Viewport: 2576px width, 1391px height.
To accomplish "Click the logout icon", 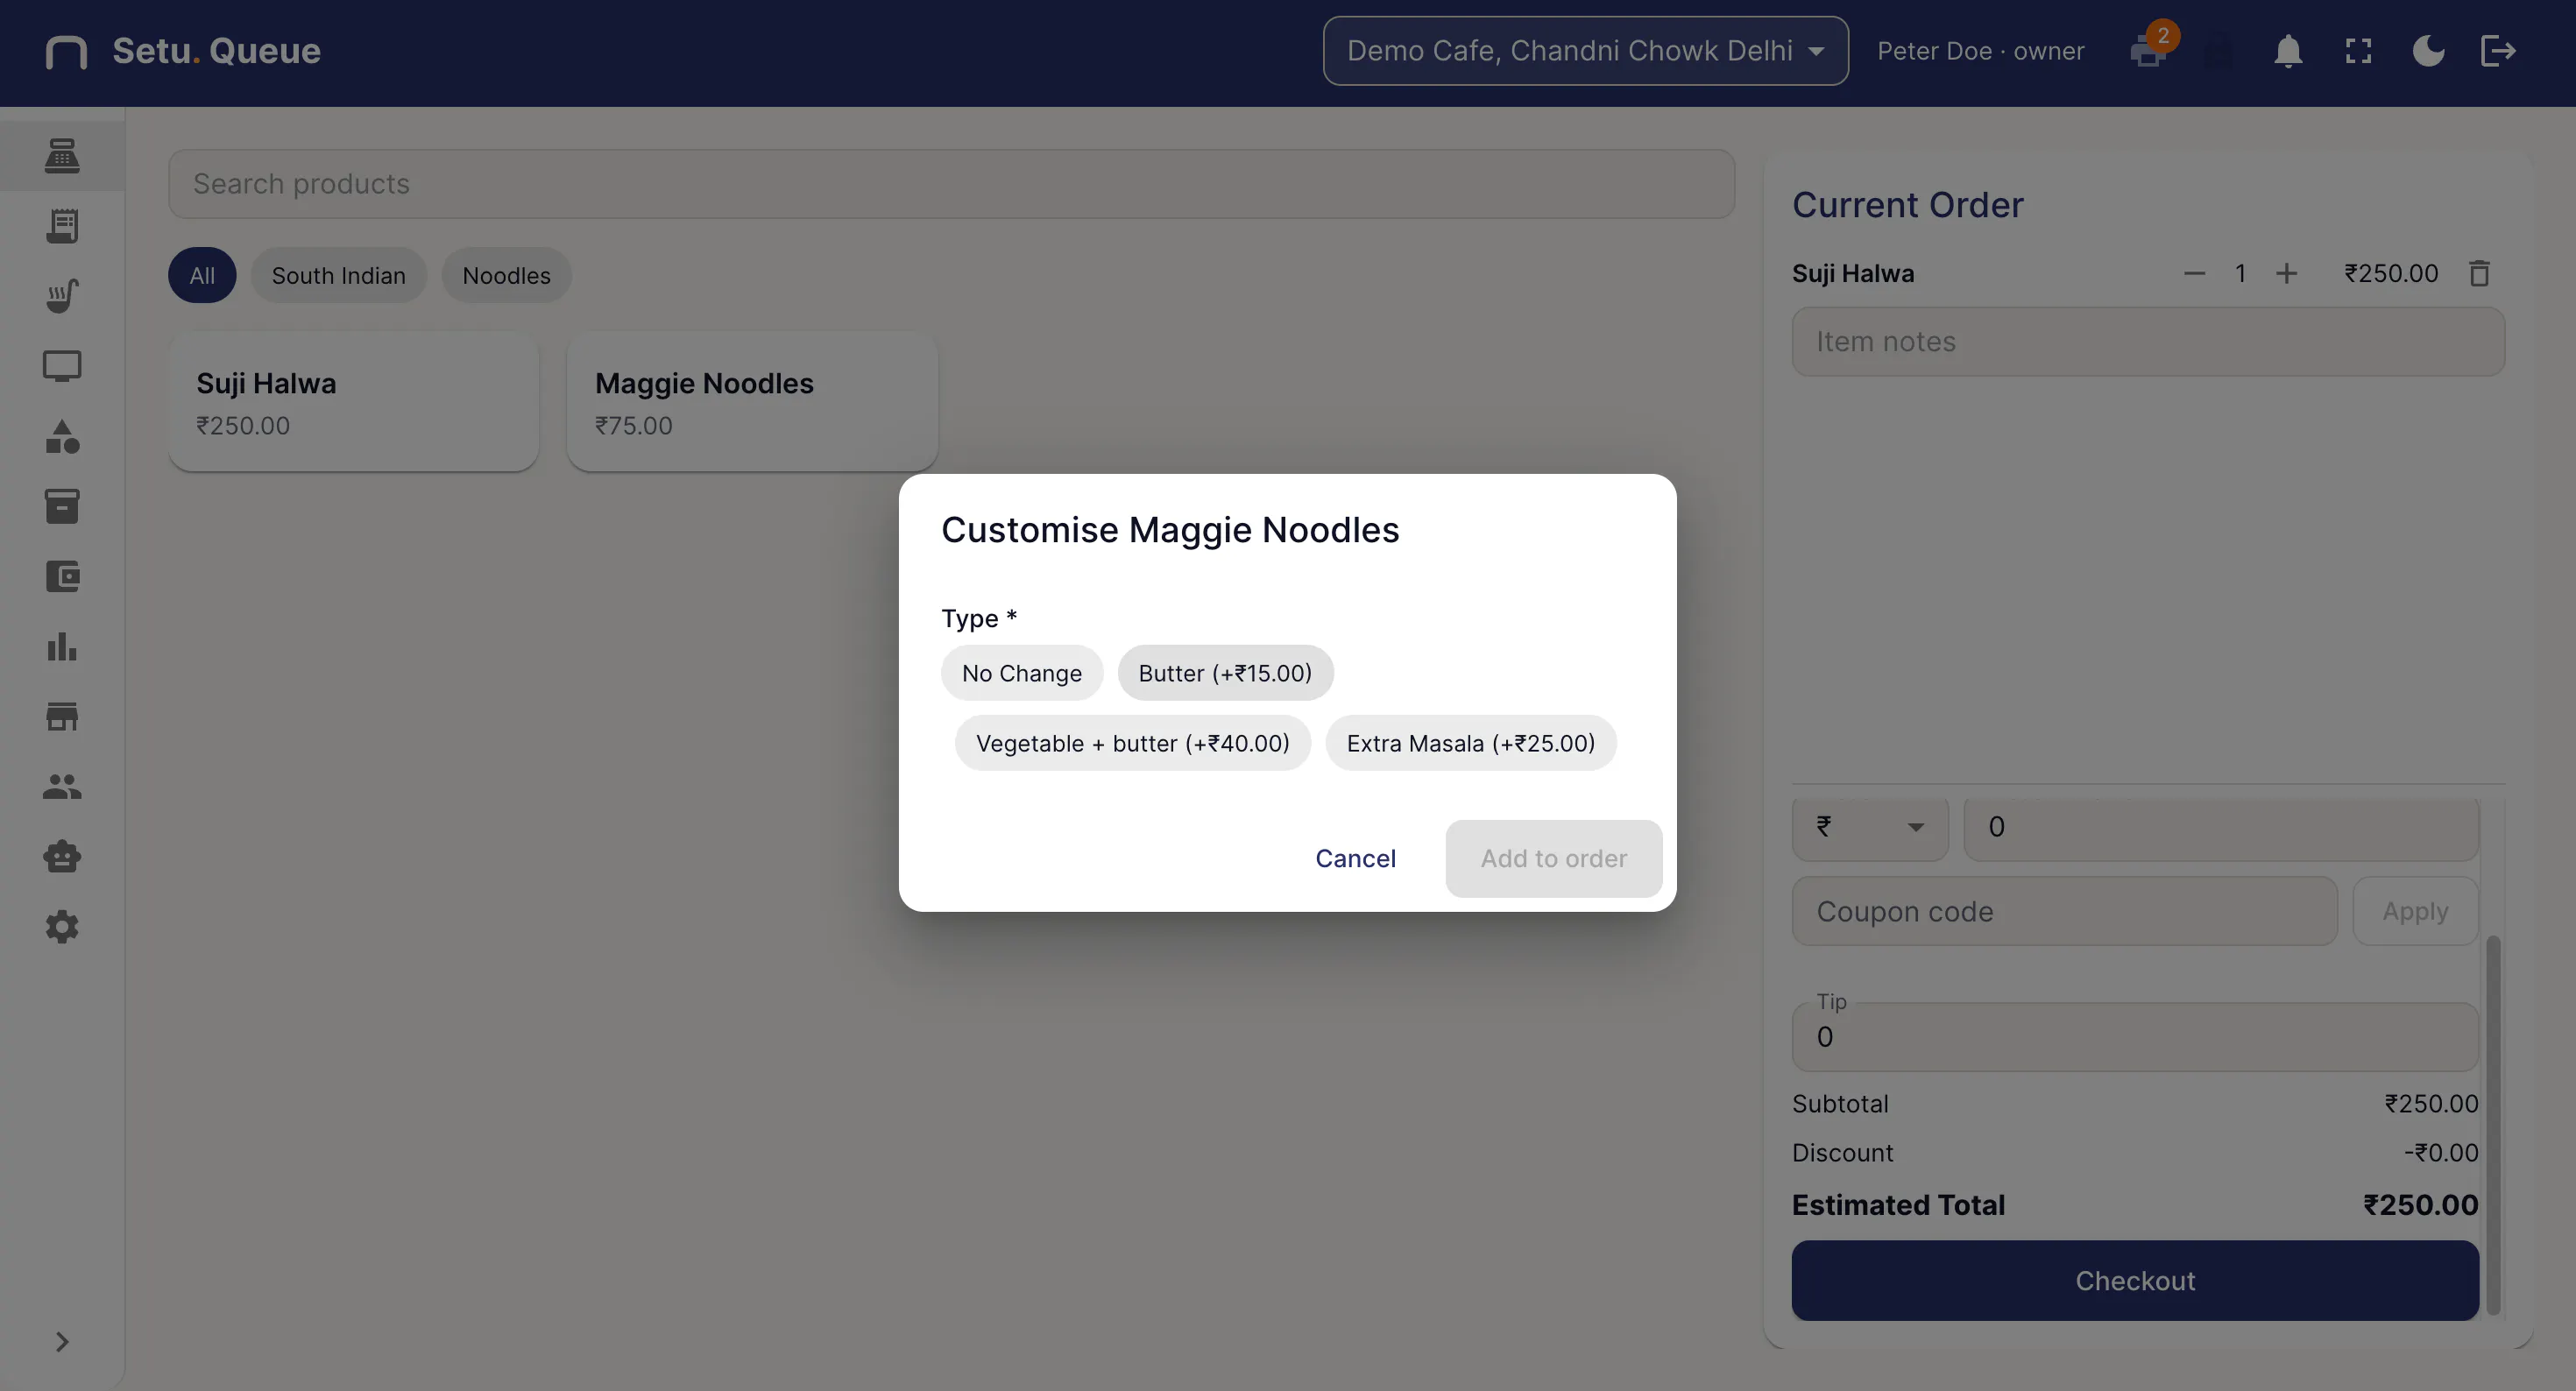I will pyautogui.click(x=2498, y=51).
